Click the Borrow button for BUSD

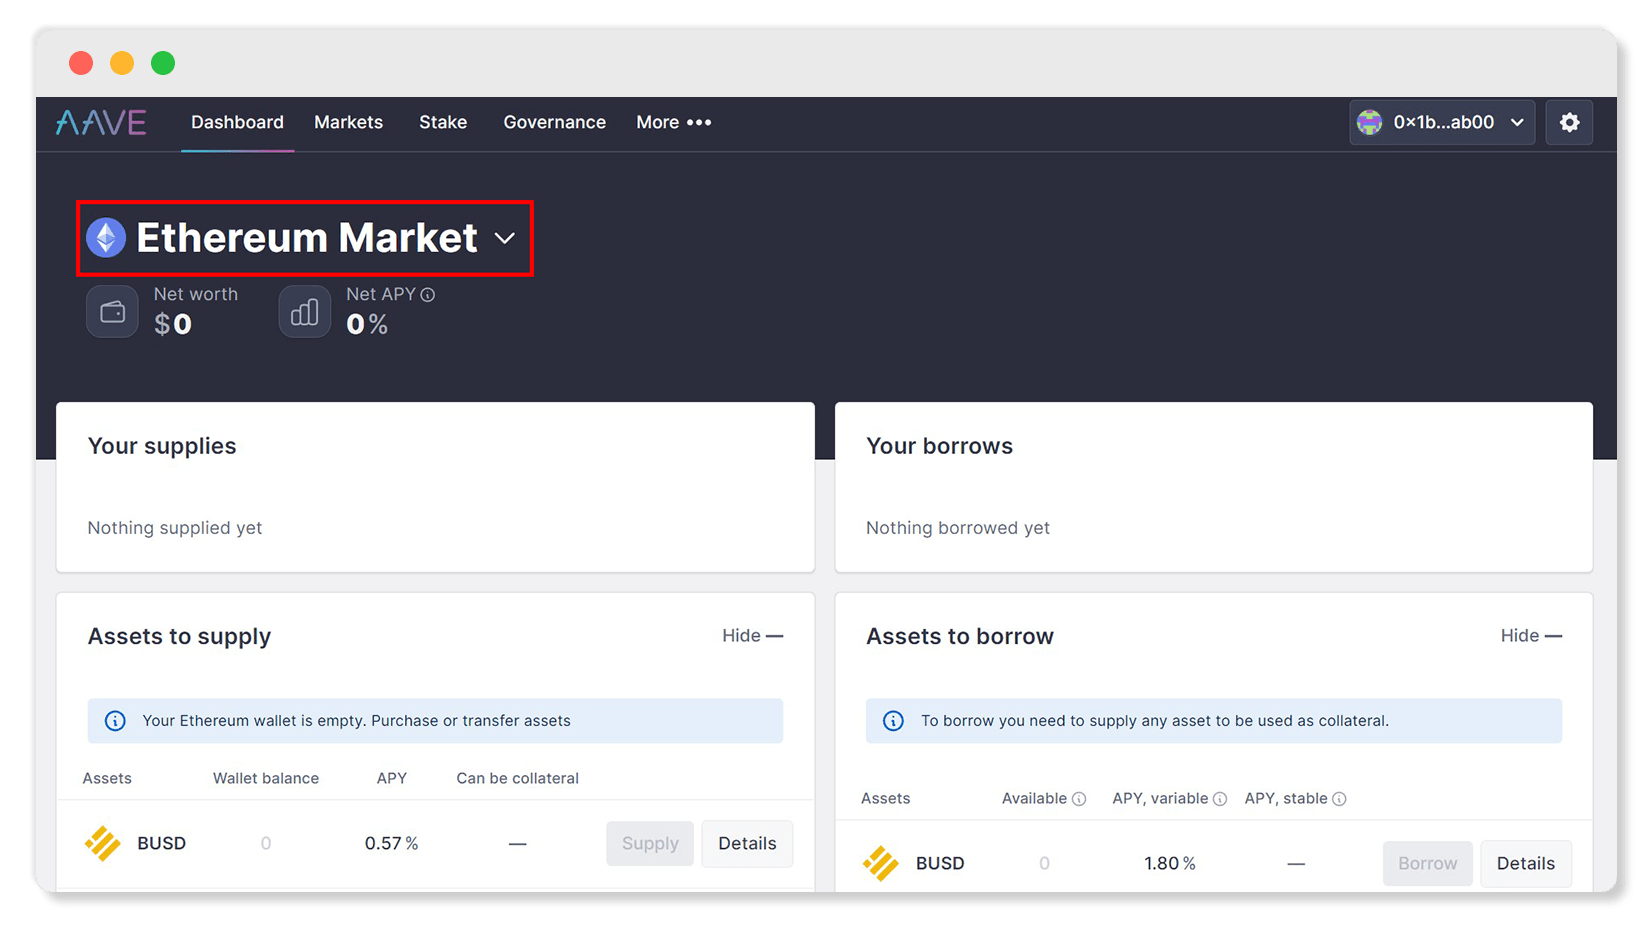pos(1427,863)
